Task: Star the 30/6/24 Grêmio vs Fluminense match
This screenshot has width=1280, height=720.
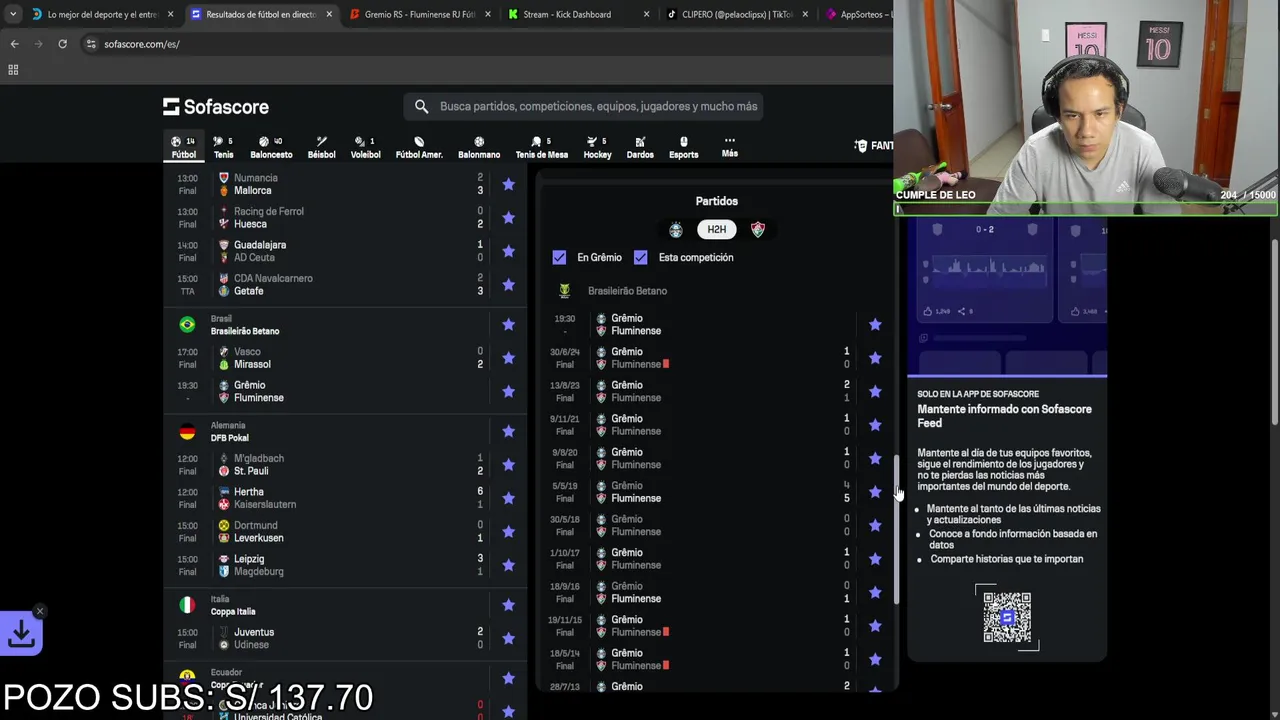Action: point(875,358)
